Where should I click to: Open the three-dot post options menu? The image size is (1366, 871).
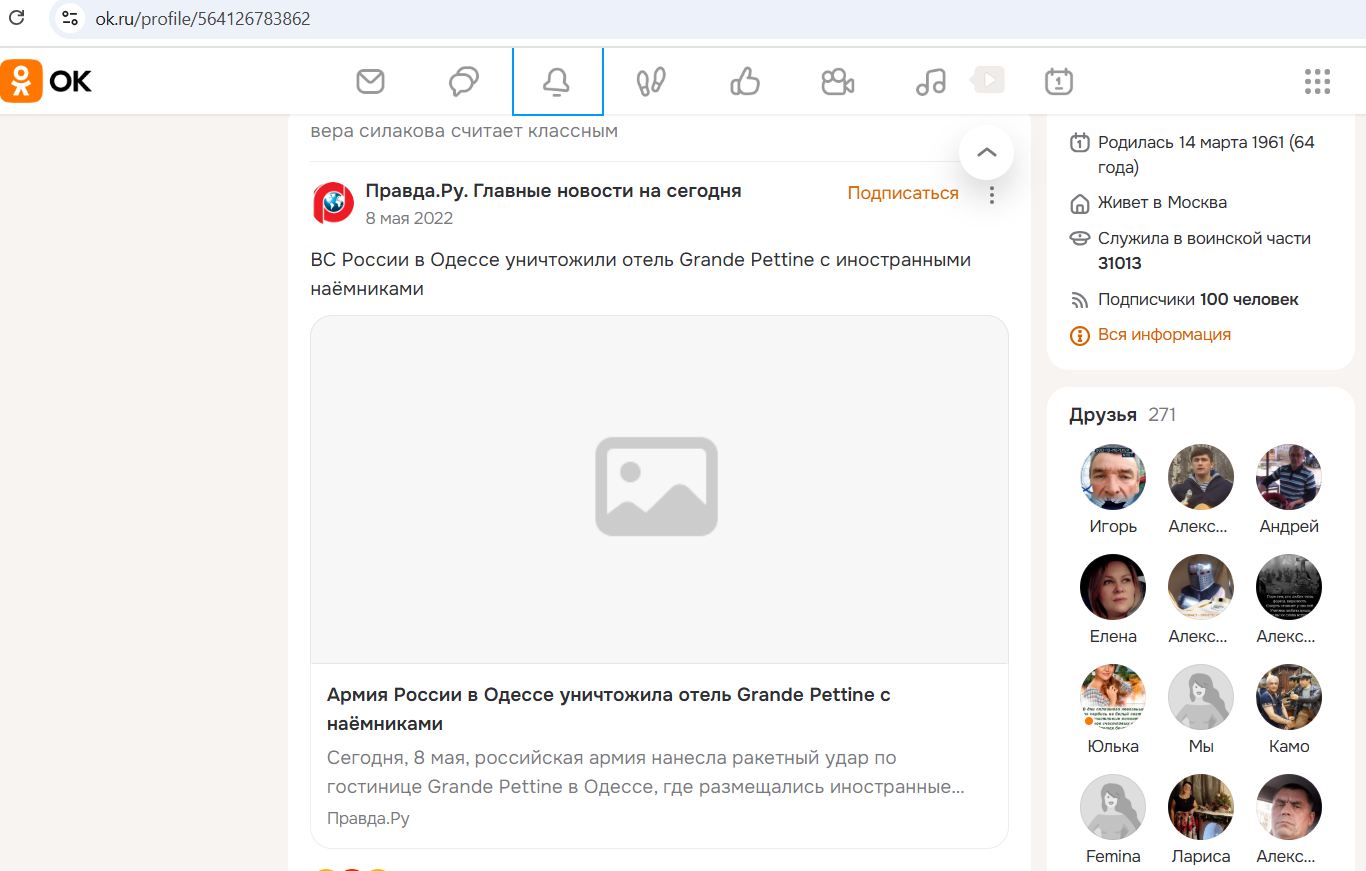pos(991,195)
